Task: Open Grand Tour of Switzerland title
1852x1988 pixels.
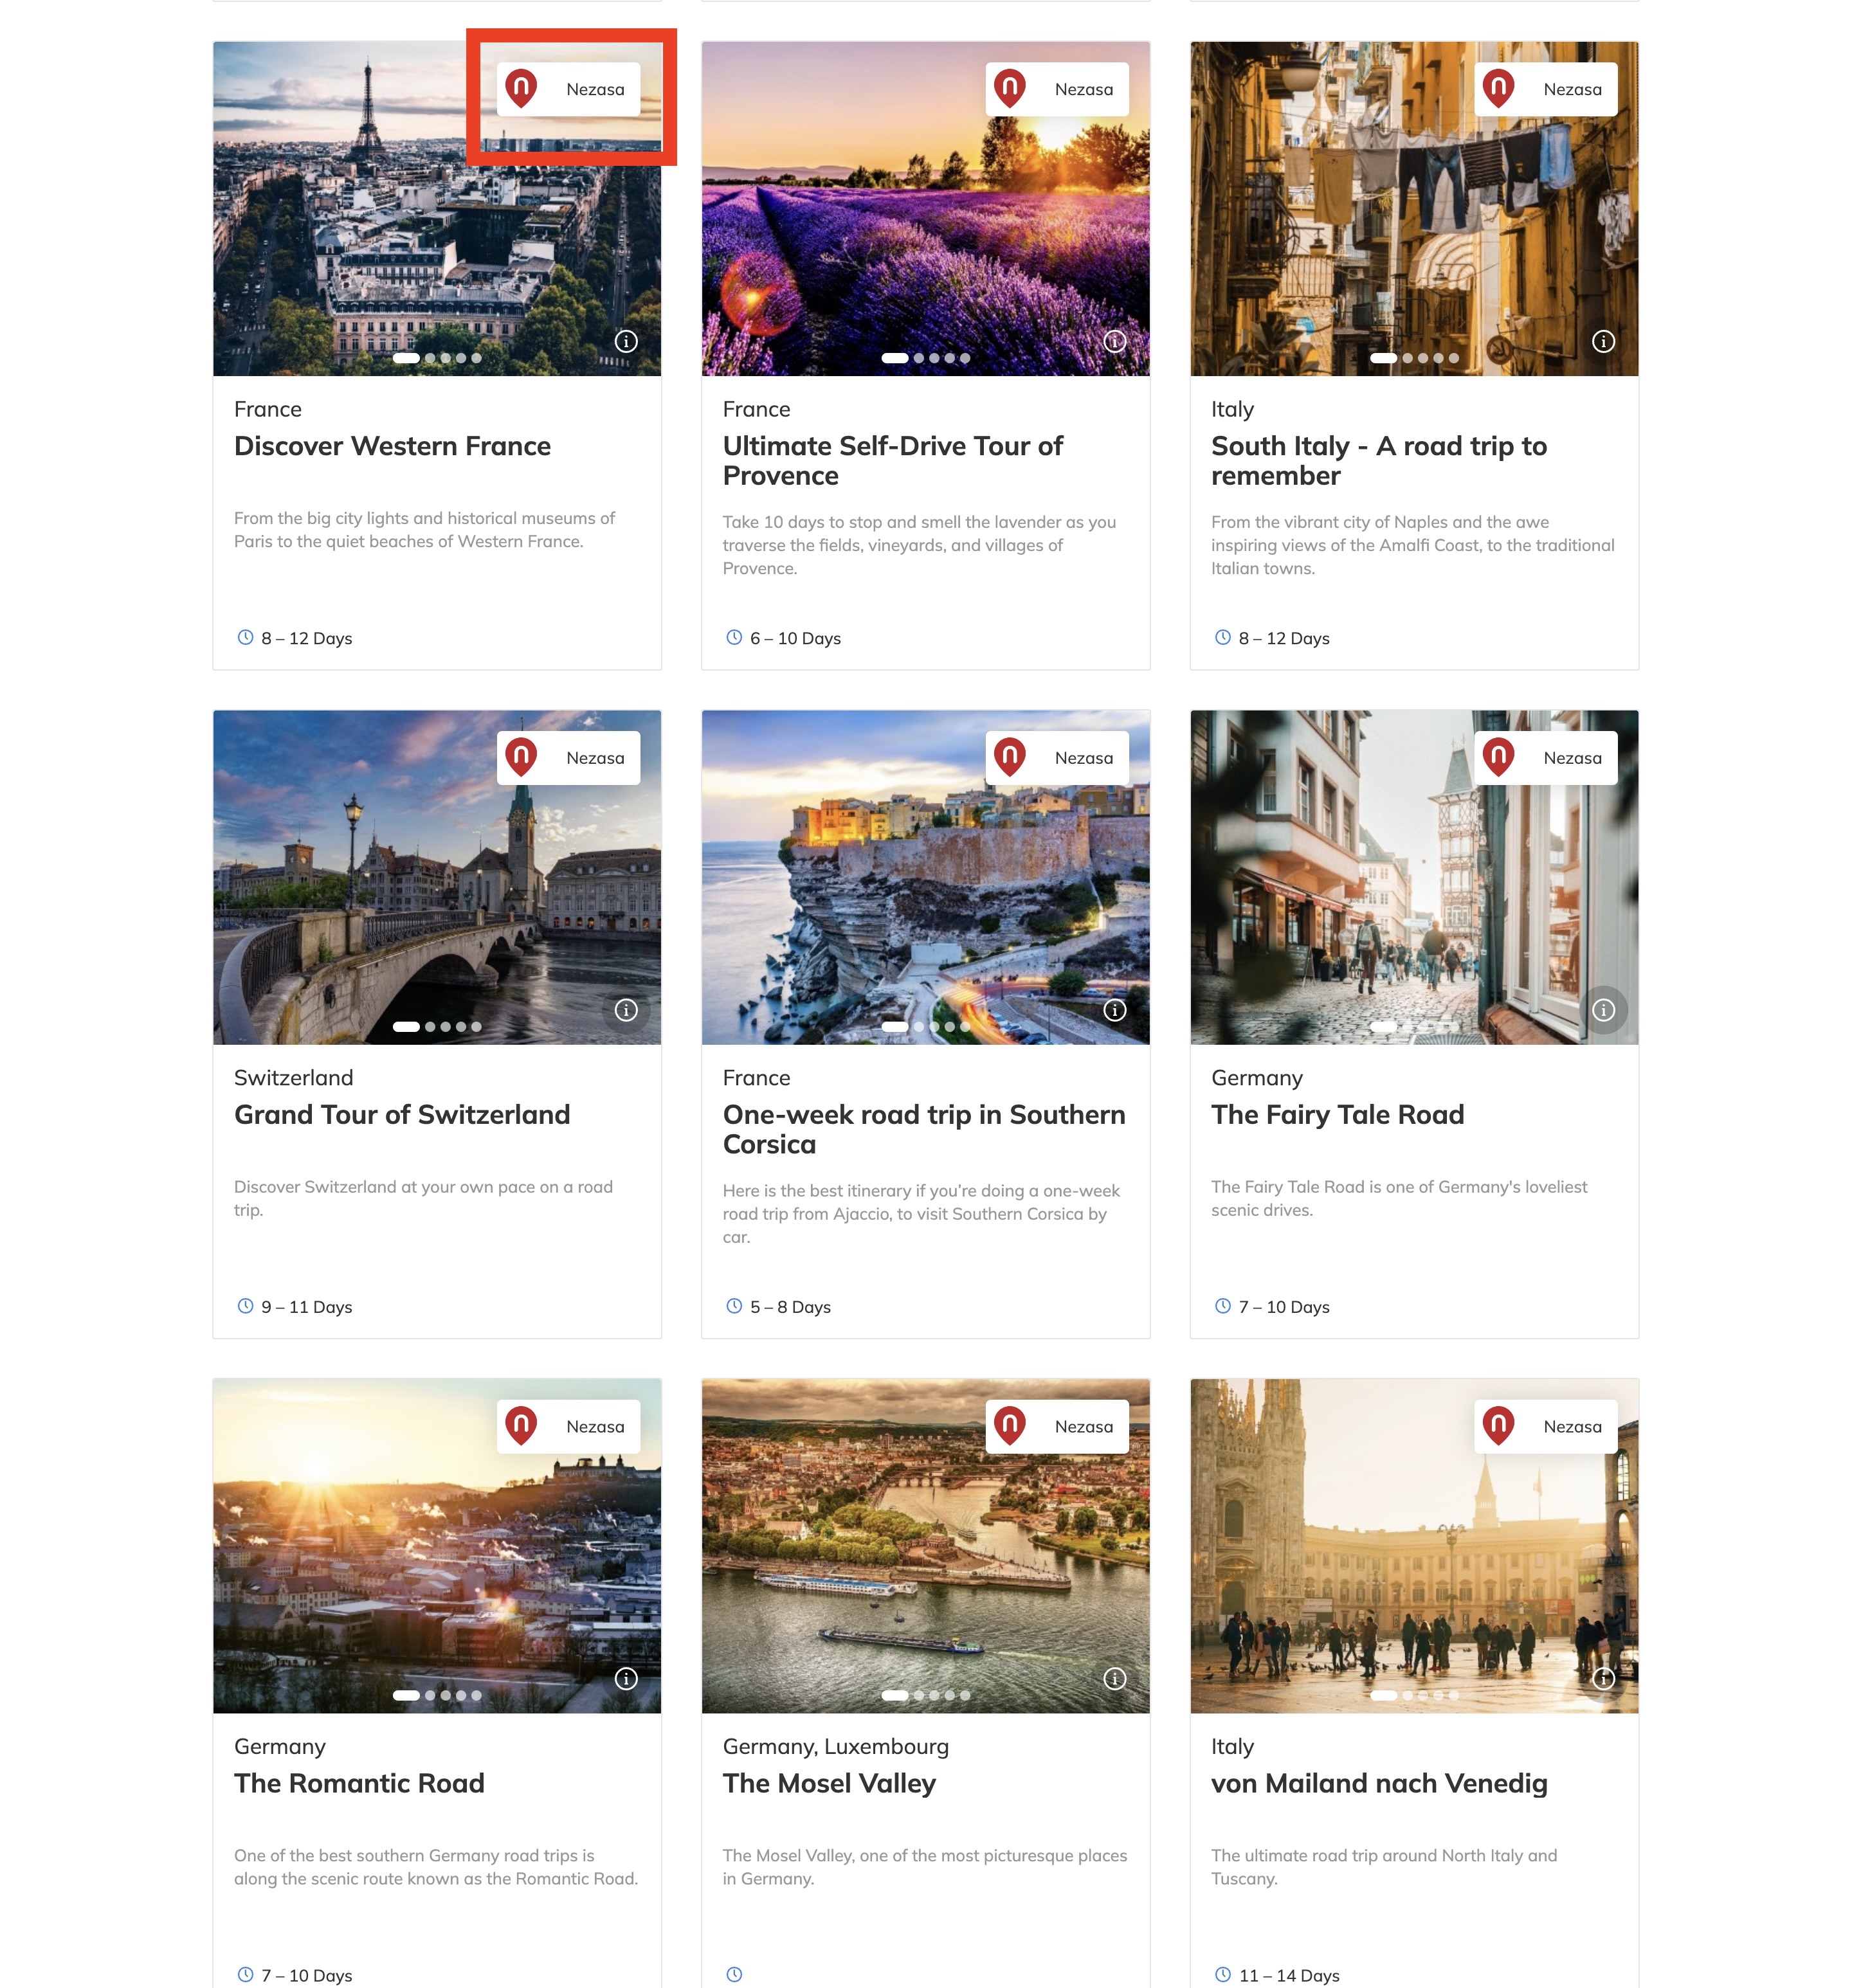Action: pos(402,1115)
